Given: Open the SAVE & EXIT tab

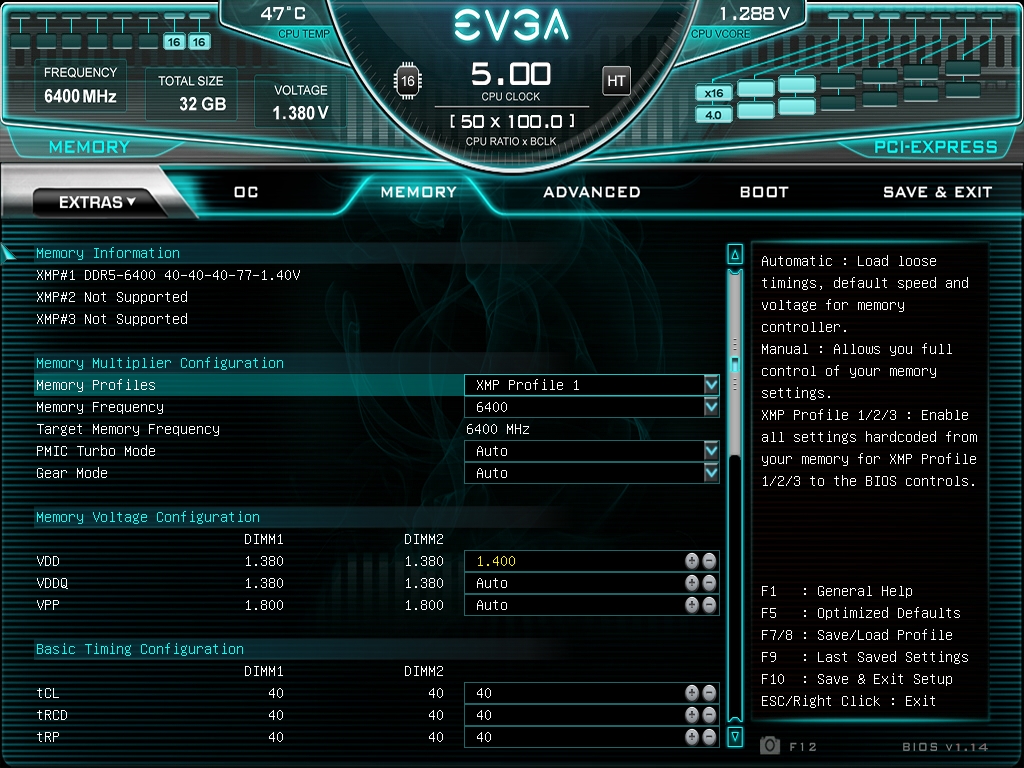Looking at the screenshot, I should 938,192.
